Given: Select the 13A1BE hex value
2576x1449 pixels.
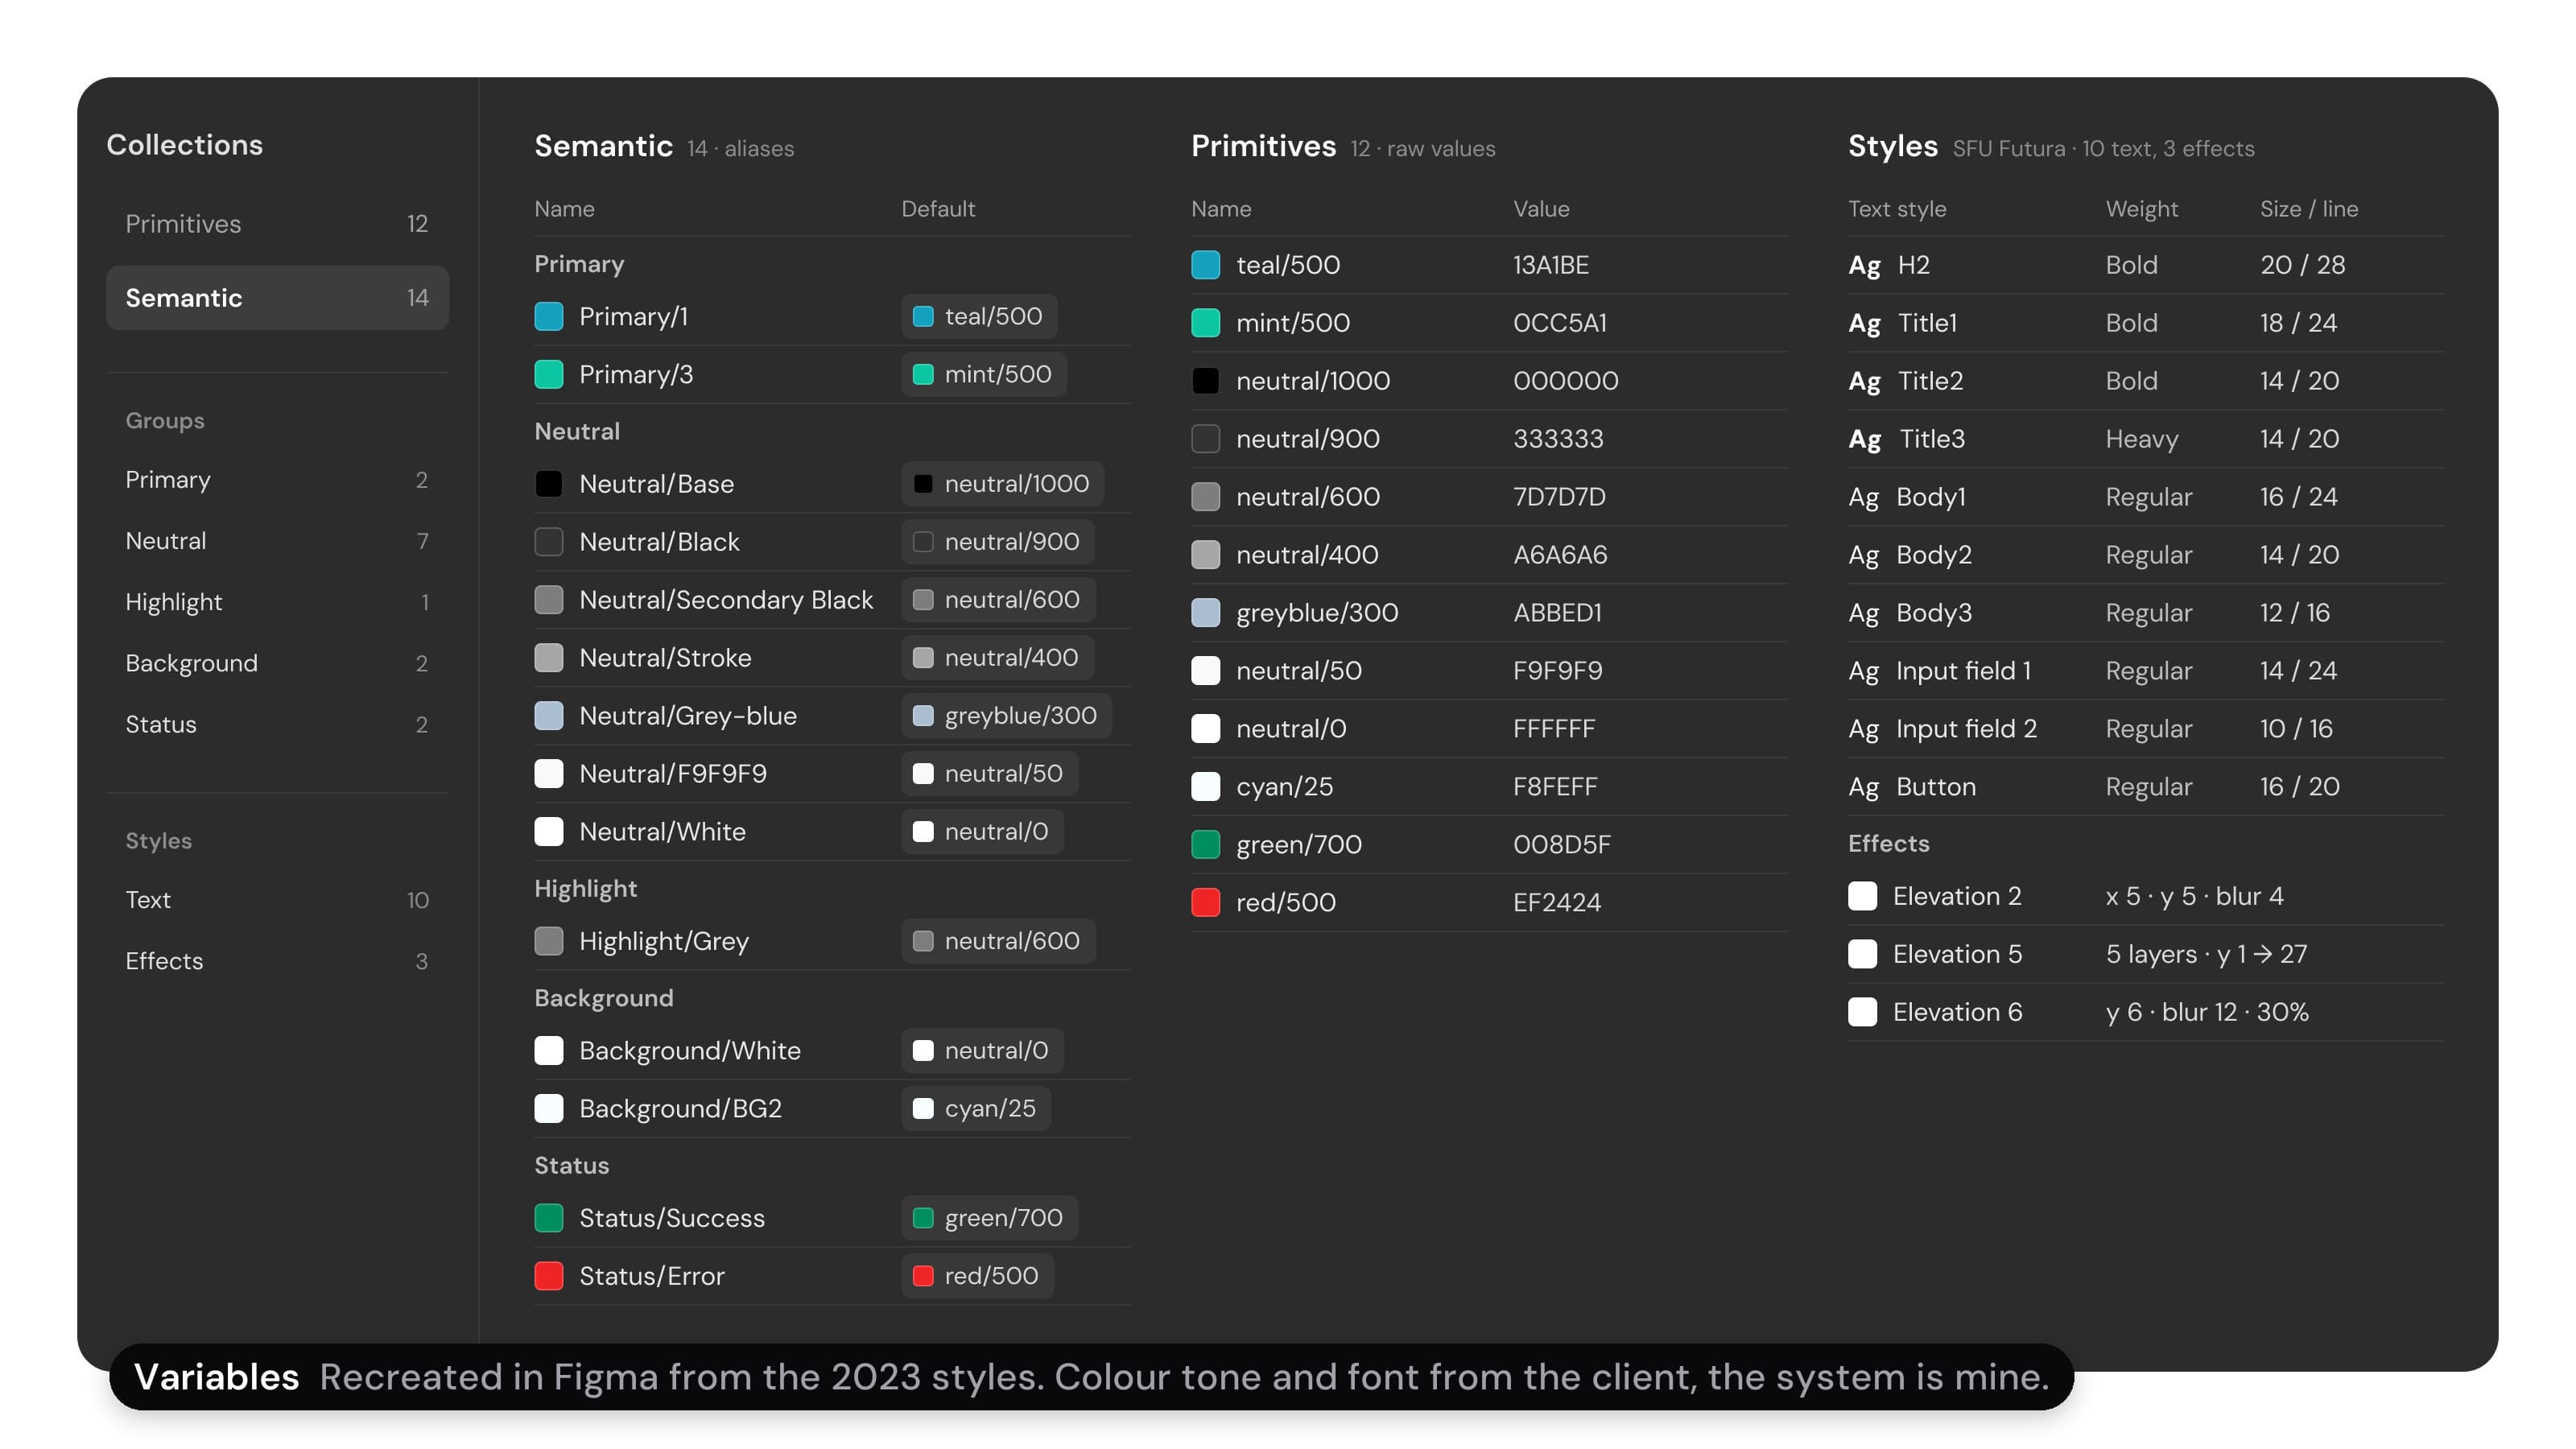Looking at the screenshot, I should [x=1551, y=265].
